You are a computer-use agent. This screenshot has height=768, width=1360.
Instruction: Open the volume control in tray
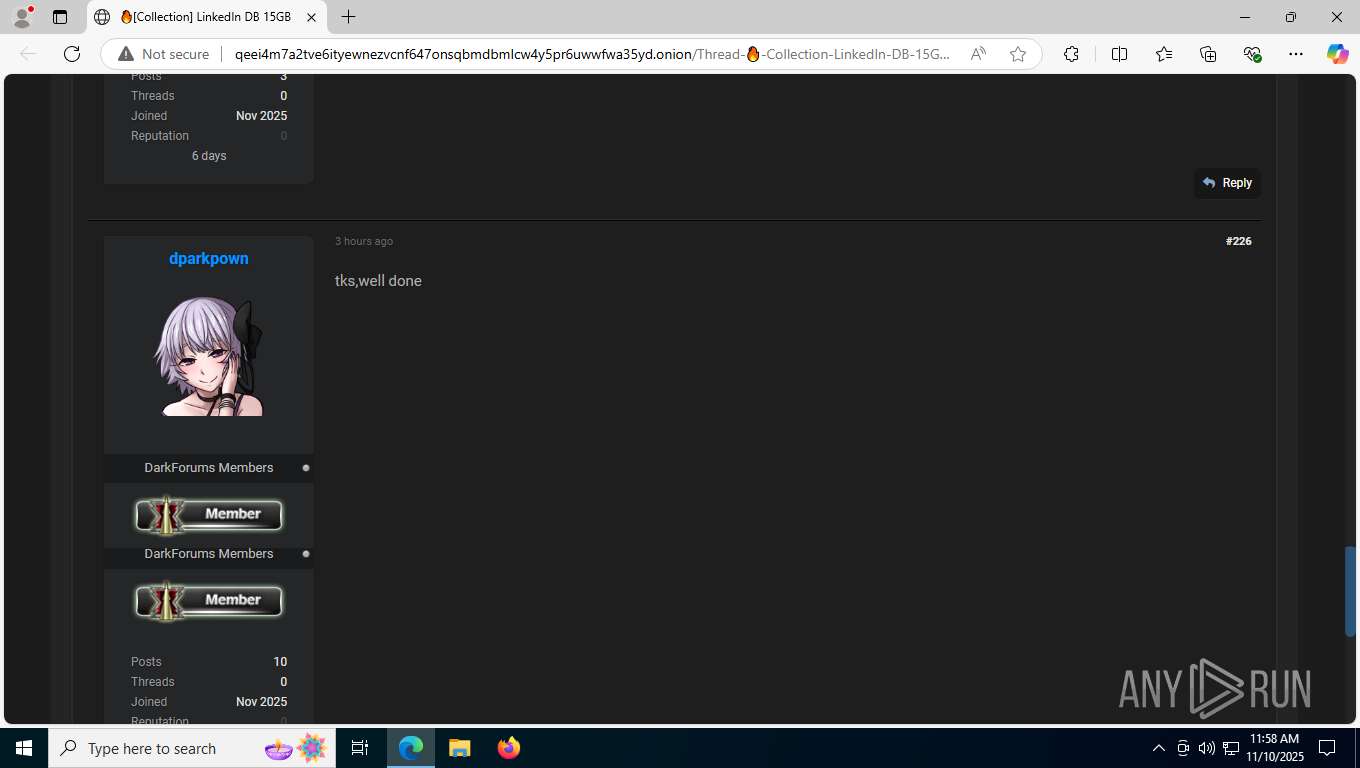pyautogui.click(x=1206, y=748)
